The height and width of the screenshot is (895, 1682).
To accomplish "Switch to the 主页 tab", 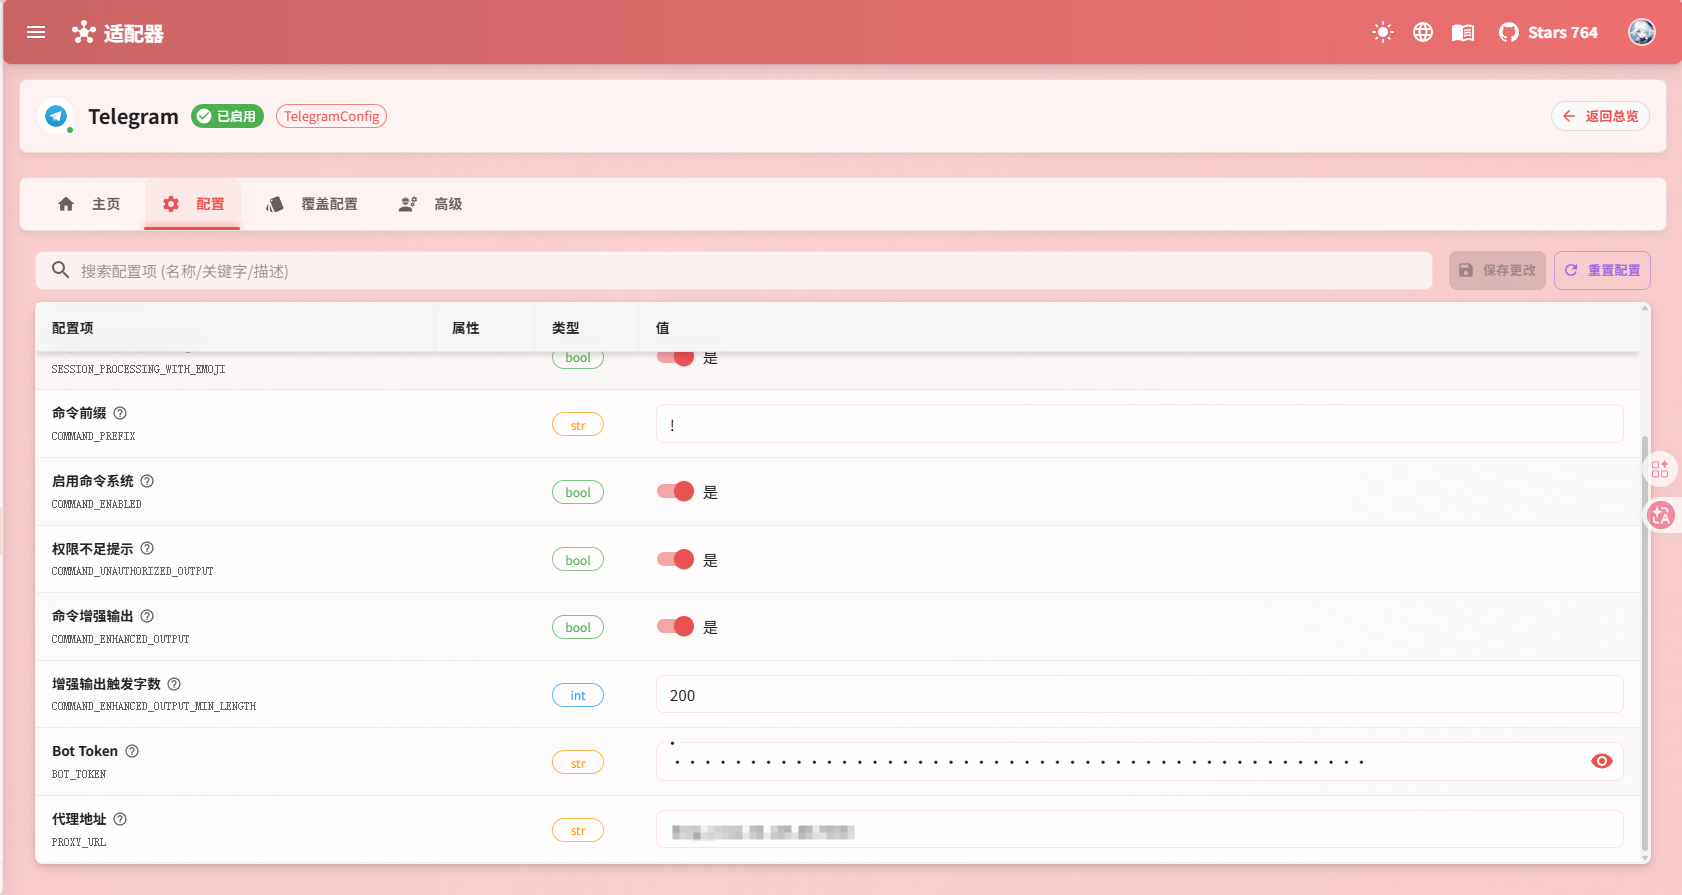I will click(x=89, y=204).
